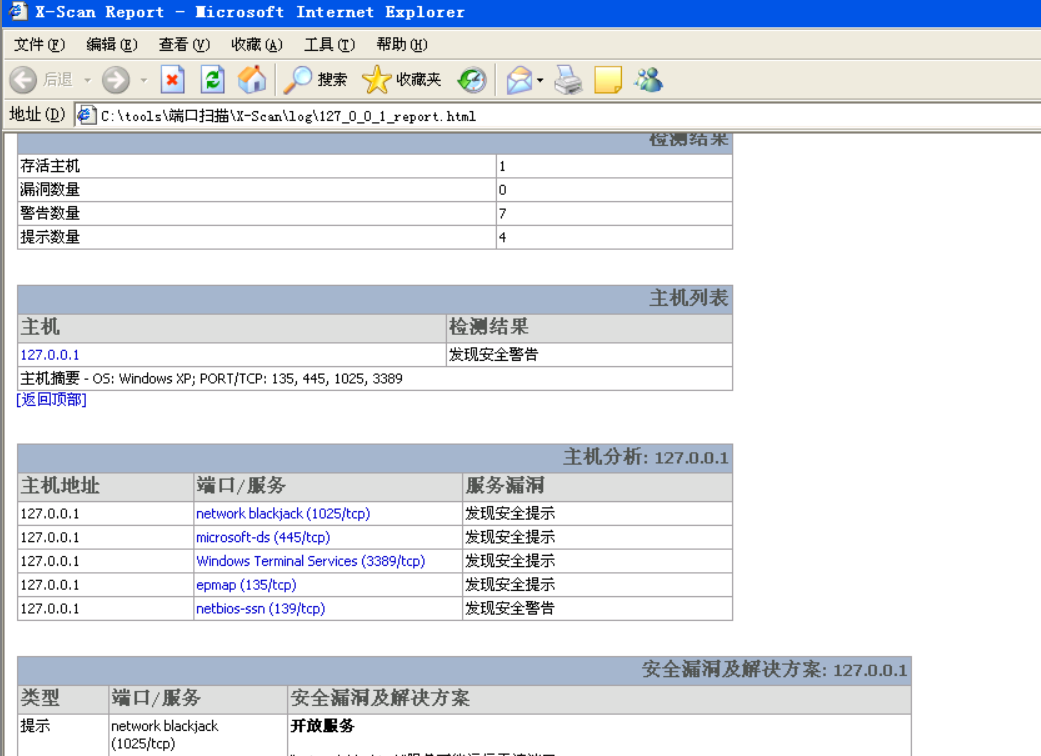1041x756 pixels.
Task: Click the page icon in address bar
Action: coord(86,115)
